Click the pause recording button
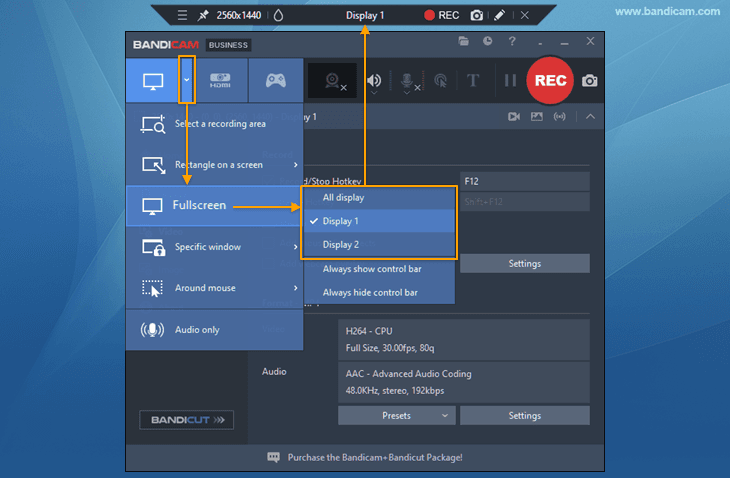This screenshot has height=478, width=730. 511,81
